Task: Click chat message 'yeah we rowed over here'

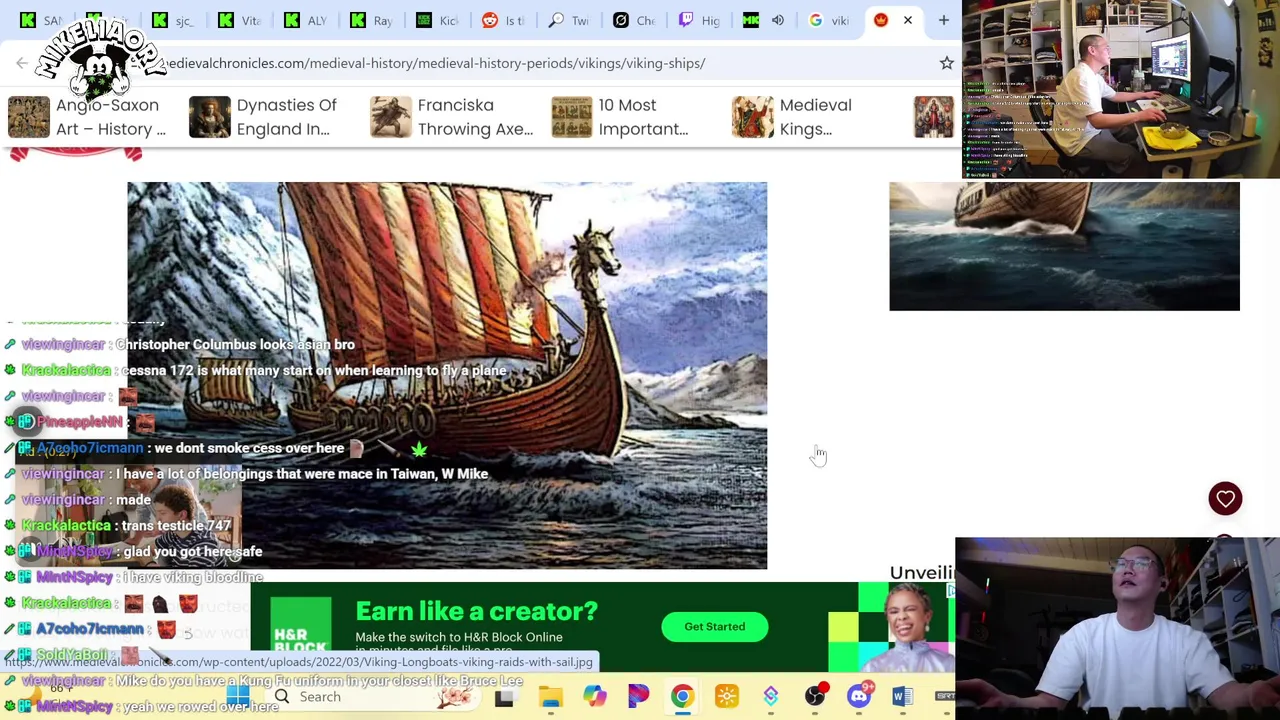Action: click(200, 707)
